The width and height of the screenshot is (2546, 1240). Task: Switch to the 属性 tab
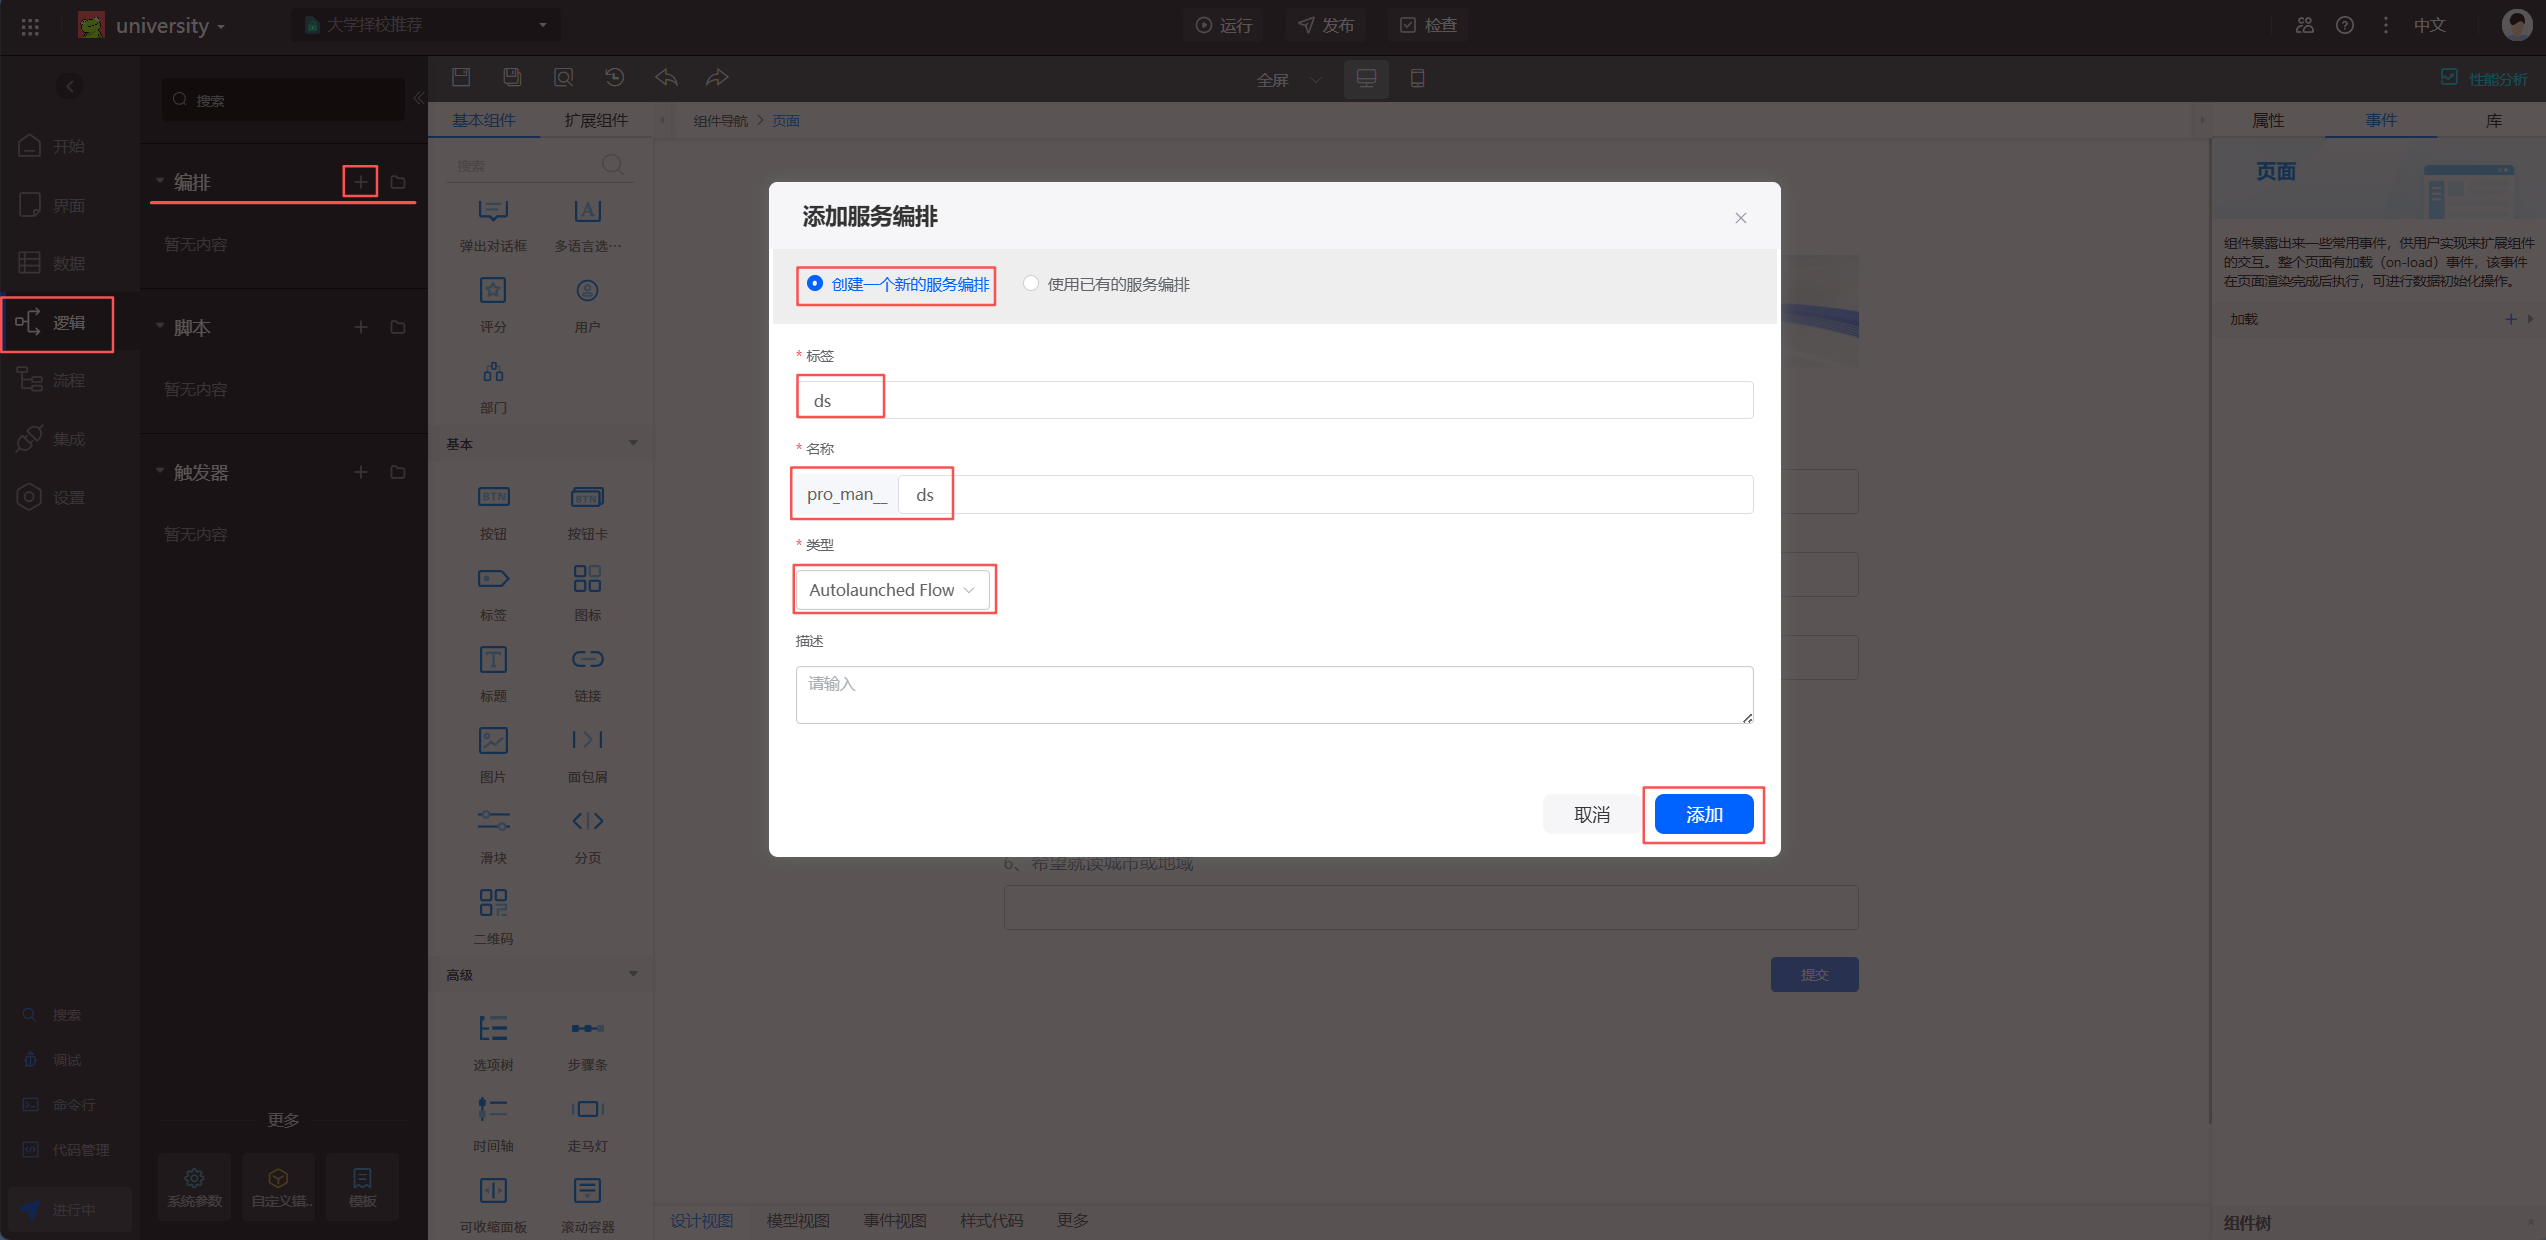[x=2268, y=120]
